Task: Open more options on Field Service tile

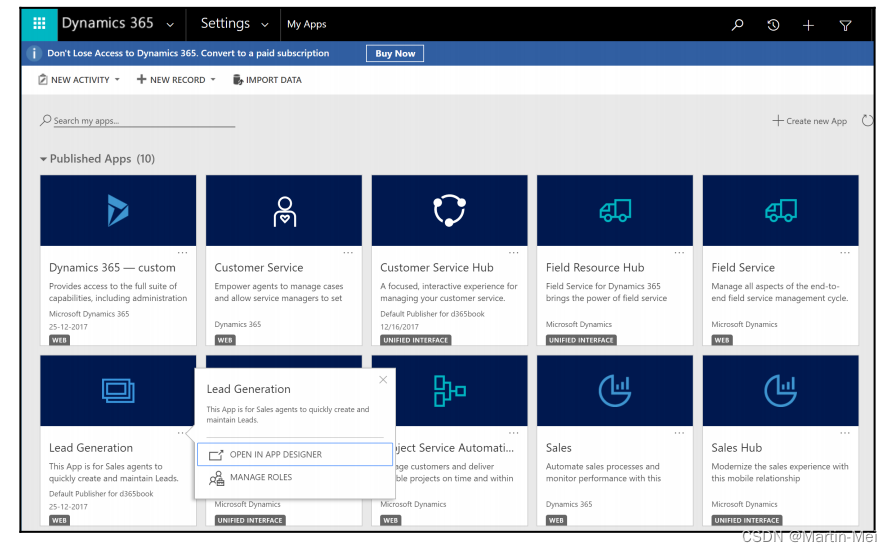Action: [x=844, y=253]
